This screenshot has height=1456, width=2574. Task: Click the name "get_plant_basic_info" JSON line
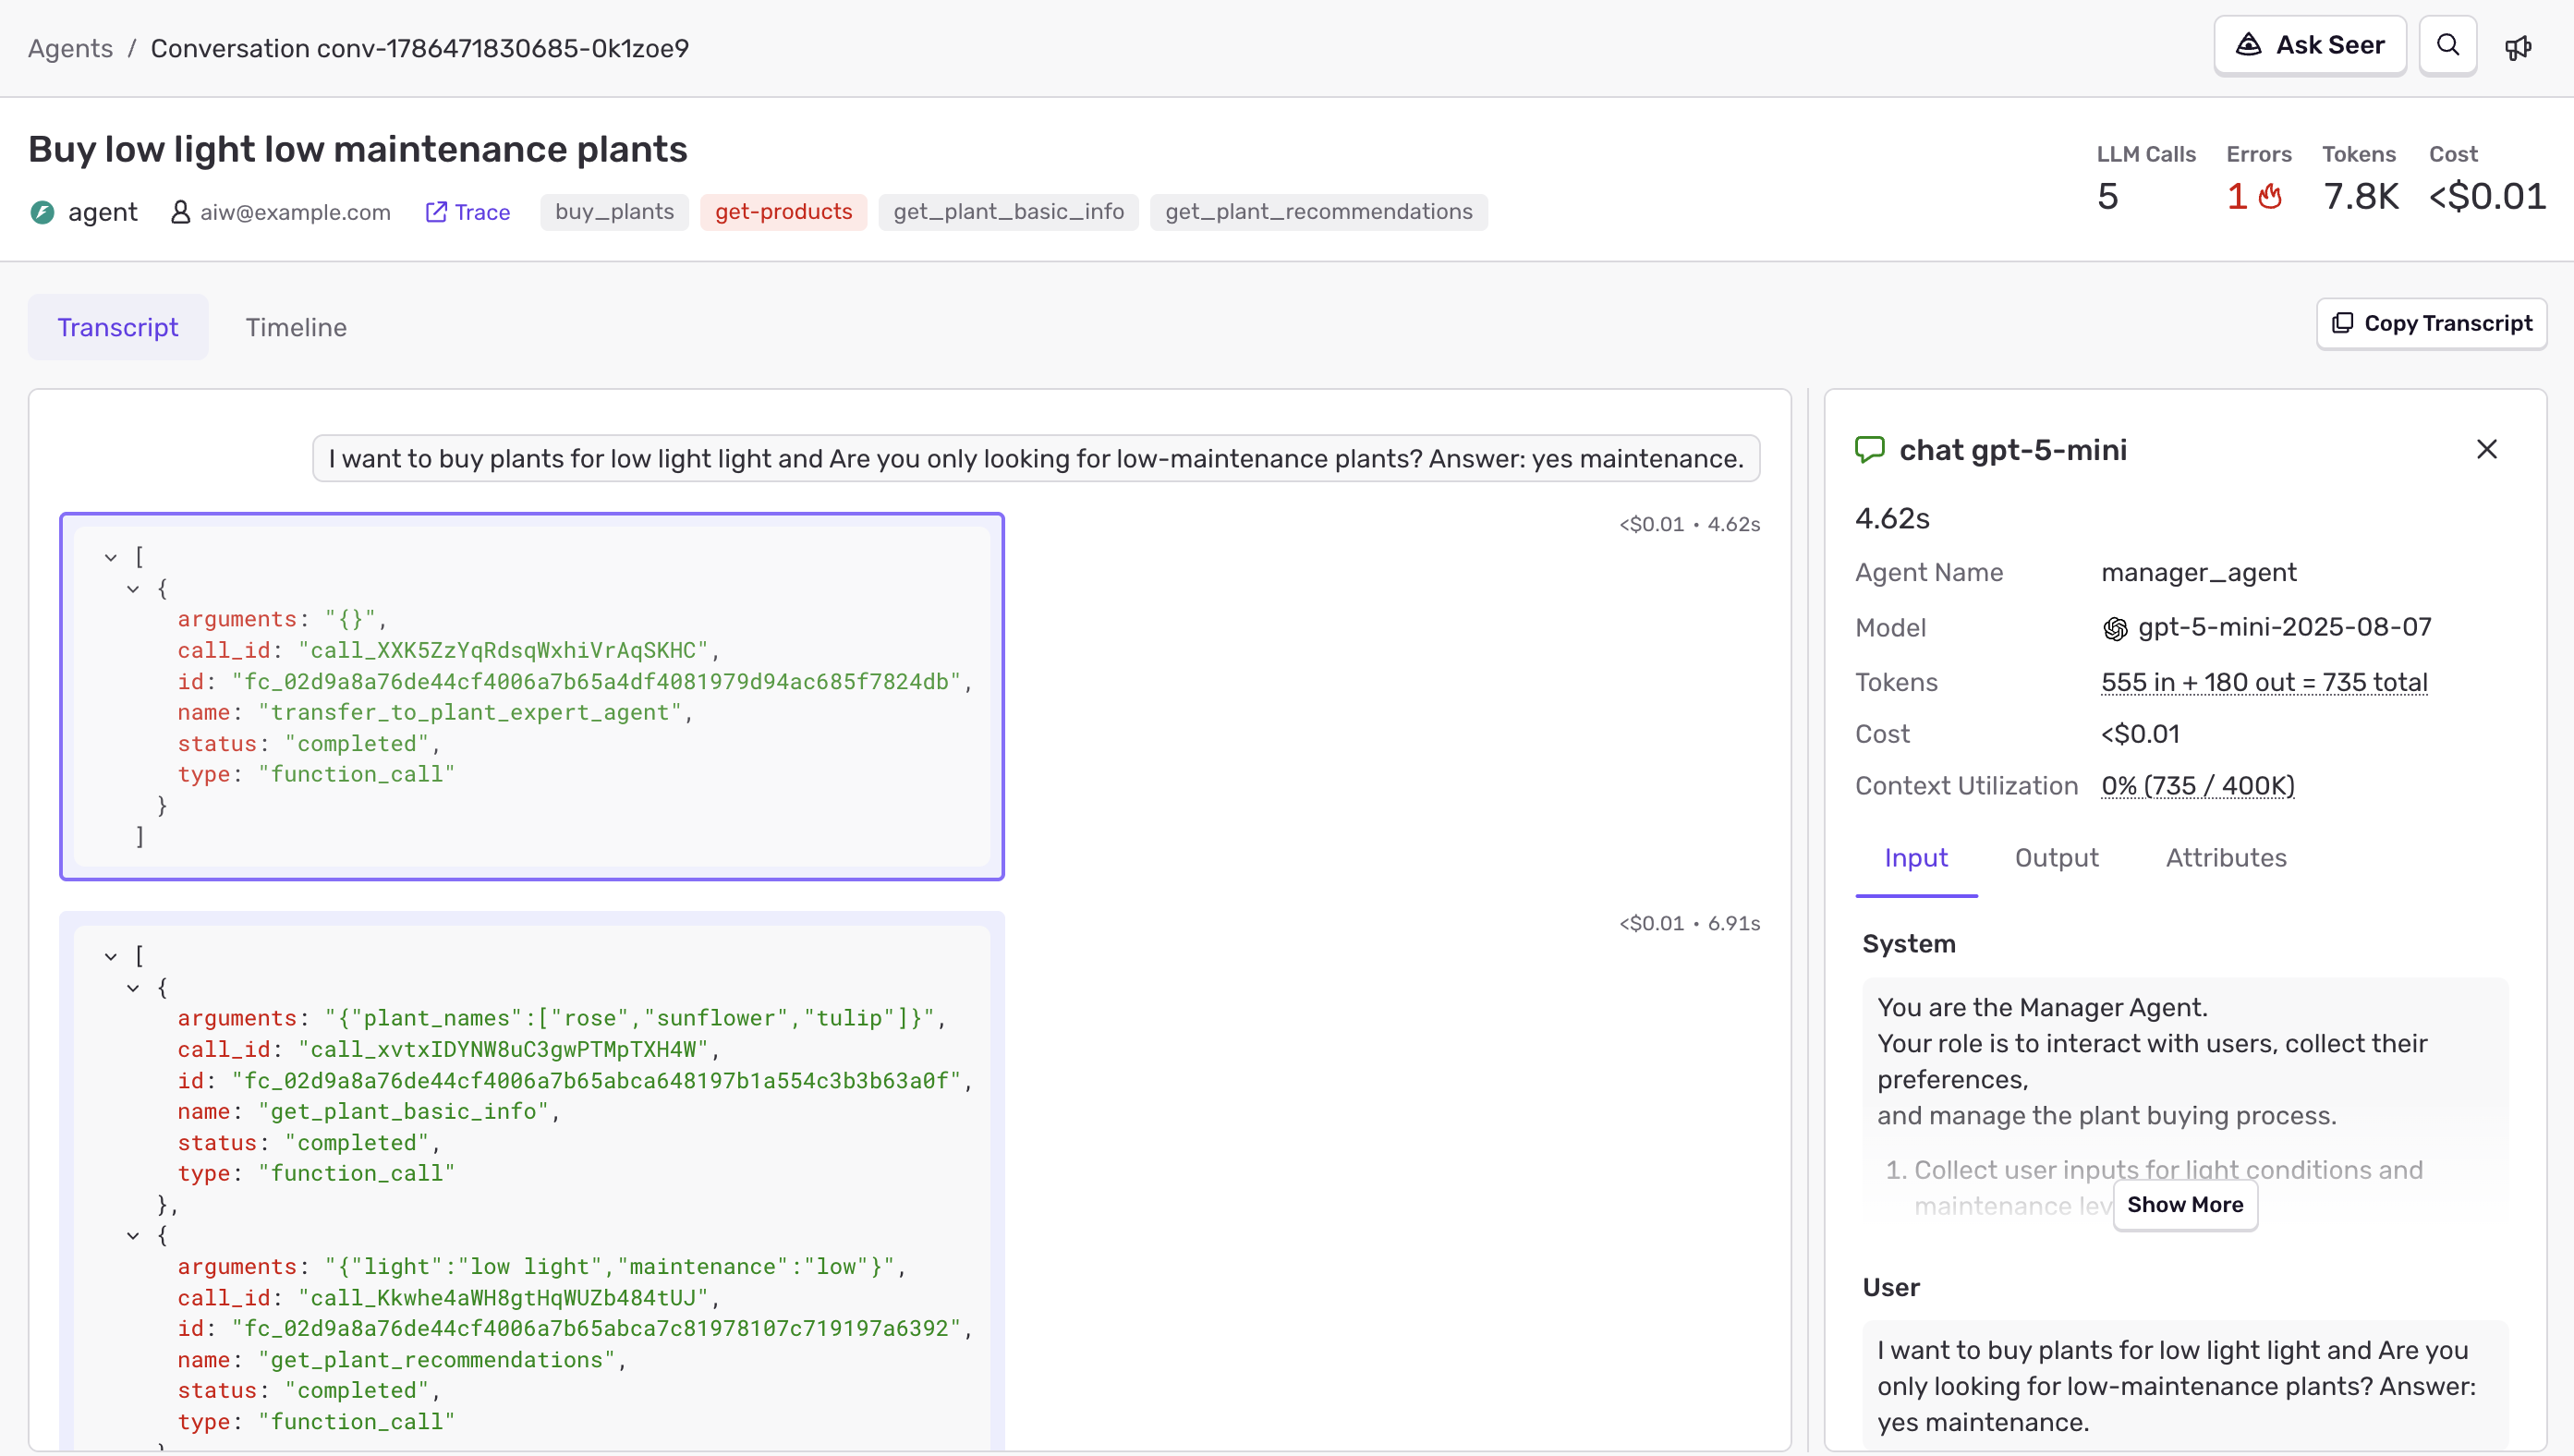coord(369,1111)
